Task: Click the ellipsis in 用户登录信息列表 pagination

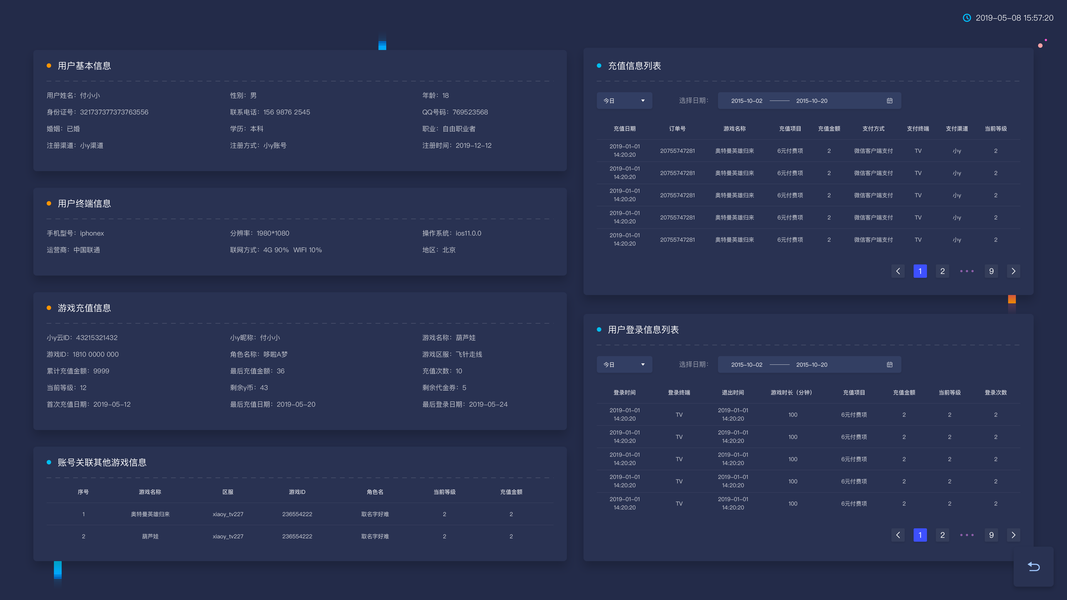Action: (967, 535)
